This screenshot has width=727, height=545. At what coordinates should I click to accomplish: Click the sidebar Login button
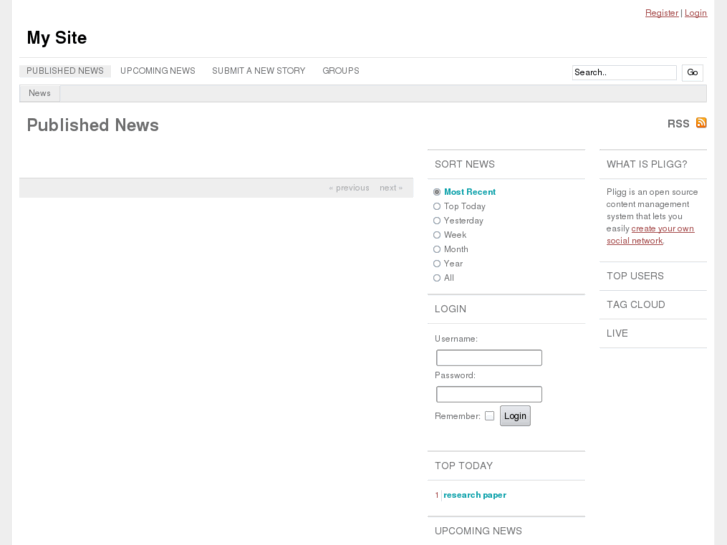point(515,416)
